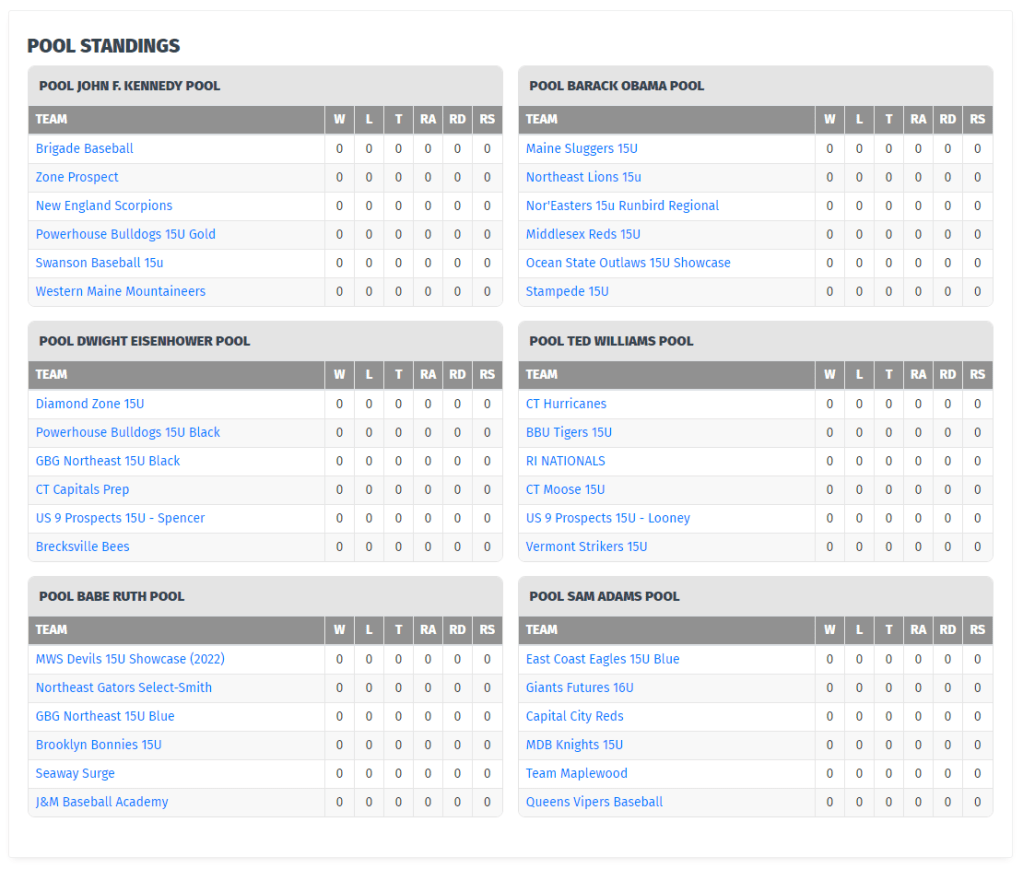Image resolution: width=1023 pixels, height=869 pixels.
Task: Open MWS Devils 15U Showcase (2022) link
Action: [x=130, y=659]
